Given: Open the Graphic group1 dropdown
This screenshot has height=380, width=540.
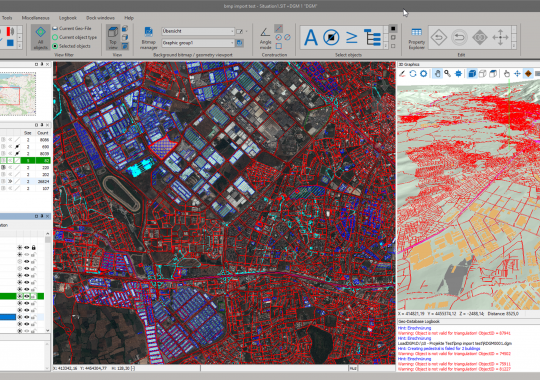Looking at the screenshot, I should tap(198, 43).
